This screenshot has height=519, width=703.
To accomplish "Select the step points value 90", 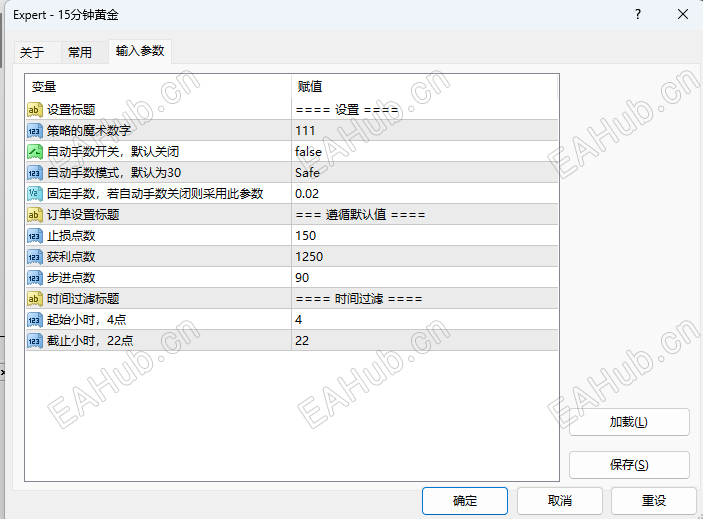I will pyautogui.click(x=425, y=278).
